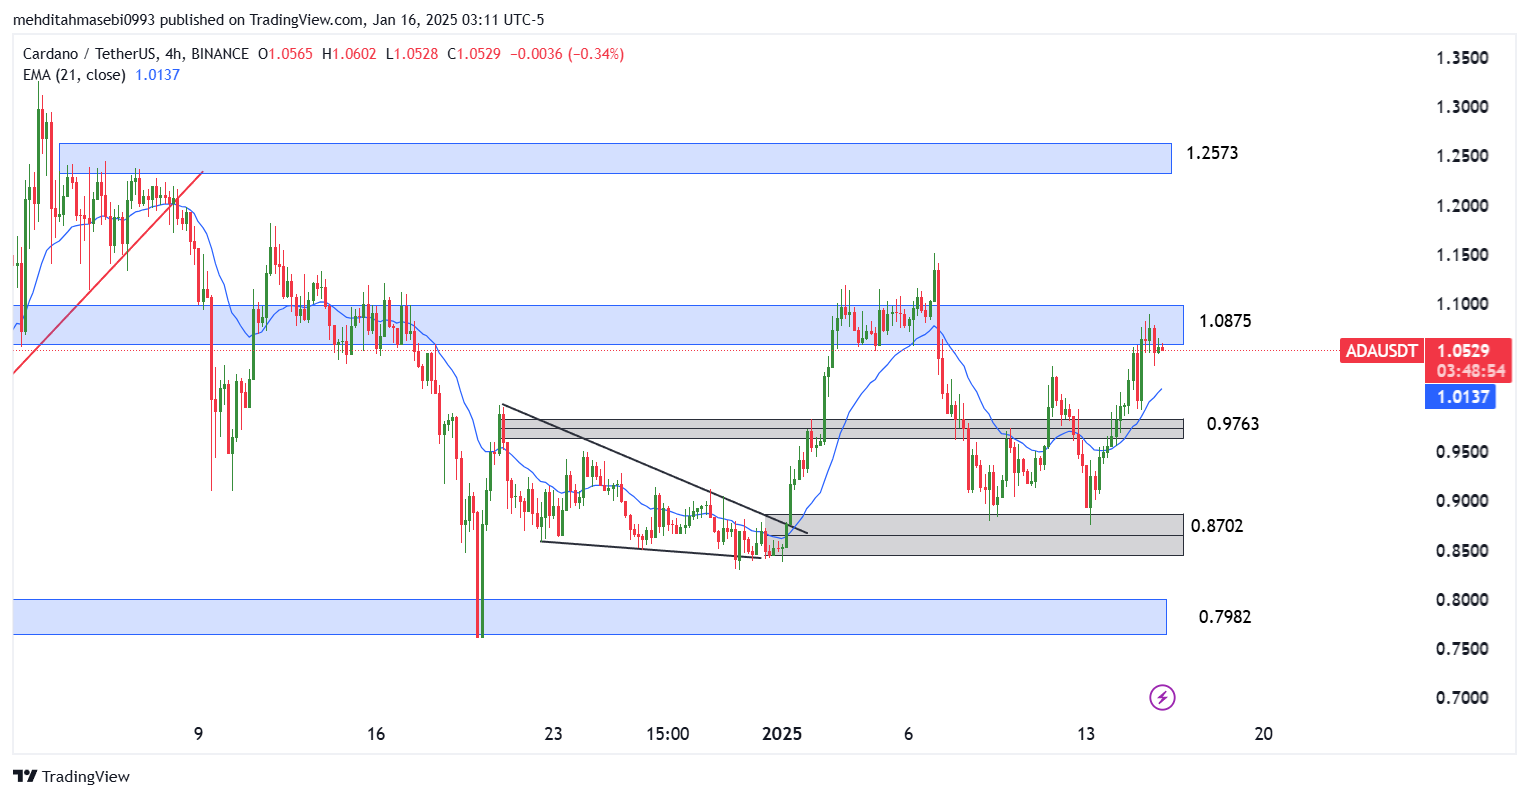Select the blue rectangle zone at 1.2573
Screen dimensions: 1529x798
615,158
